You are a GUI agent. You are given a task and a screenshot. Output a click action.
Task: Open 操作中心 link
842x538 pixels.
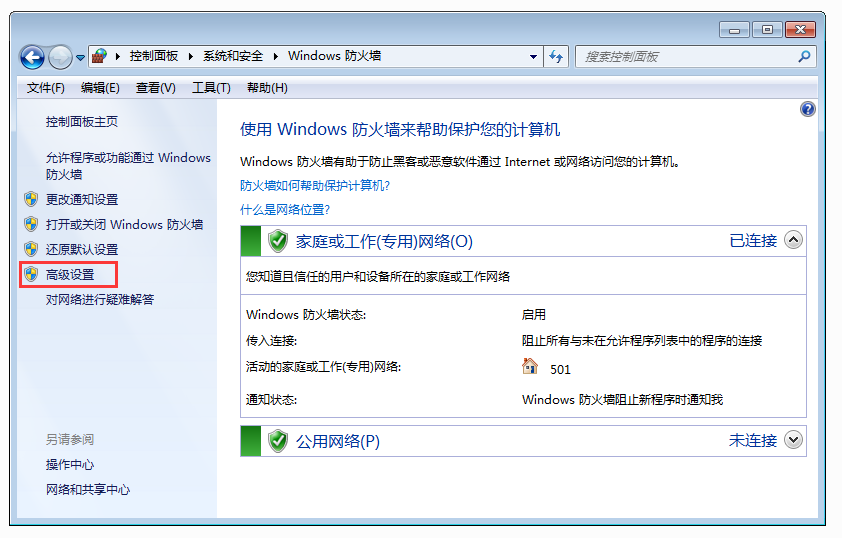click(x=70, y=464)
